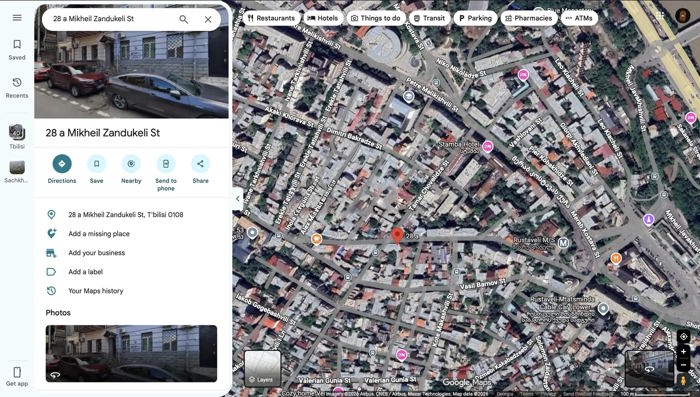Image resolution: width=700 pixels, height=397 pixels.
Task: Select the Restaurants filter chip
Action: [271, 18]
